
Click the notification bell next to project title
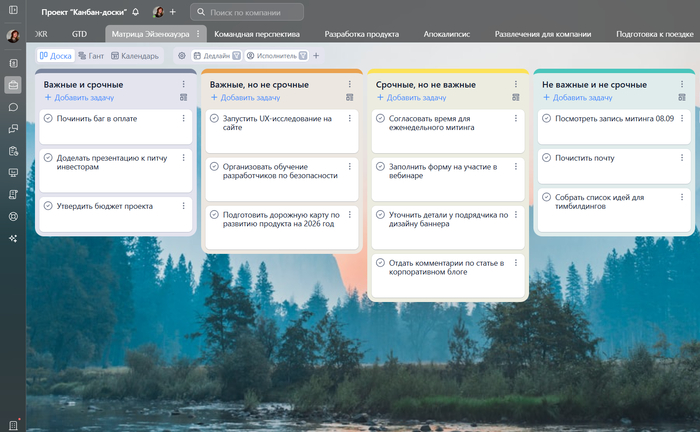135,12
